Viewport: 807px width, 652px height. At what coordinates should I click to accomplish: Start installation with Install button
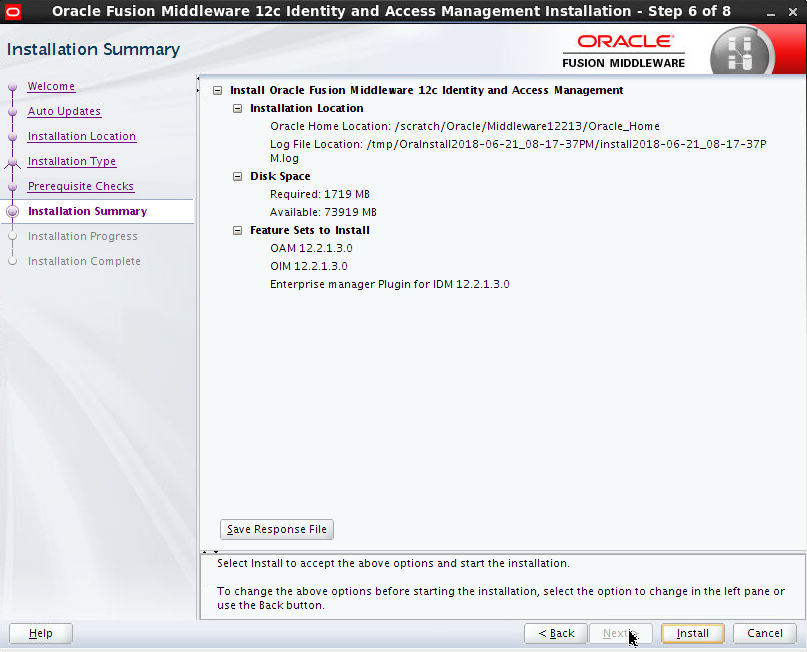tap(693, 633)
